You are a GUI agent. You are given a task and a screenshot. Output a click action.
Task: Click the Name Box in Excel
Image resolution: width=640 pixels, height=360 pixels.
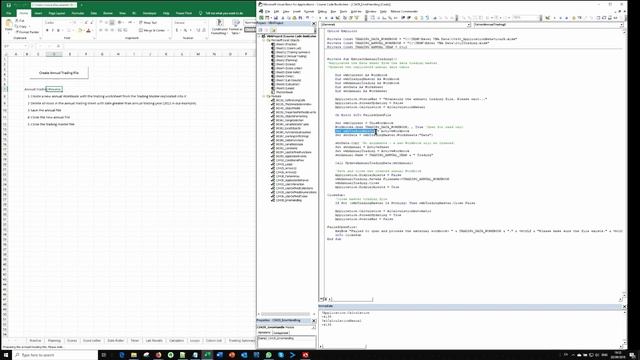tap(15, 46)
